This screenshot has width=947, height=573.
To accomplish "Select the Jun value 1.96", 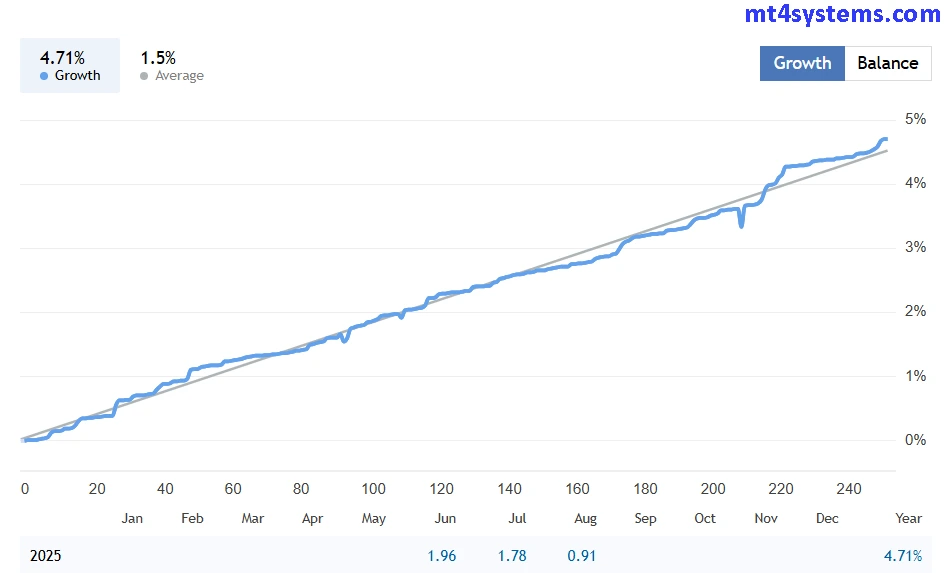I will click(x=441, y=556).
